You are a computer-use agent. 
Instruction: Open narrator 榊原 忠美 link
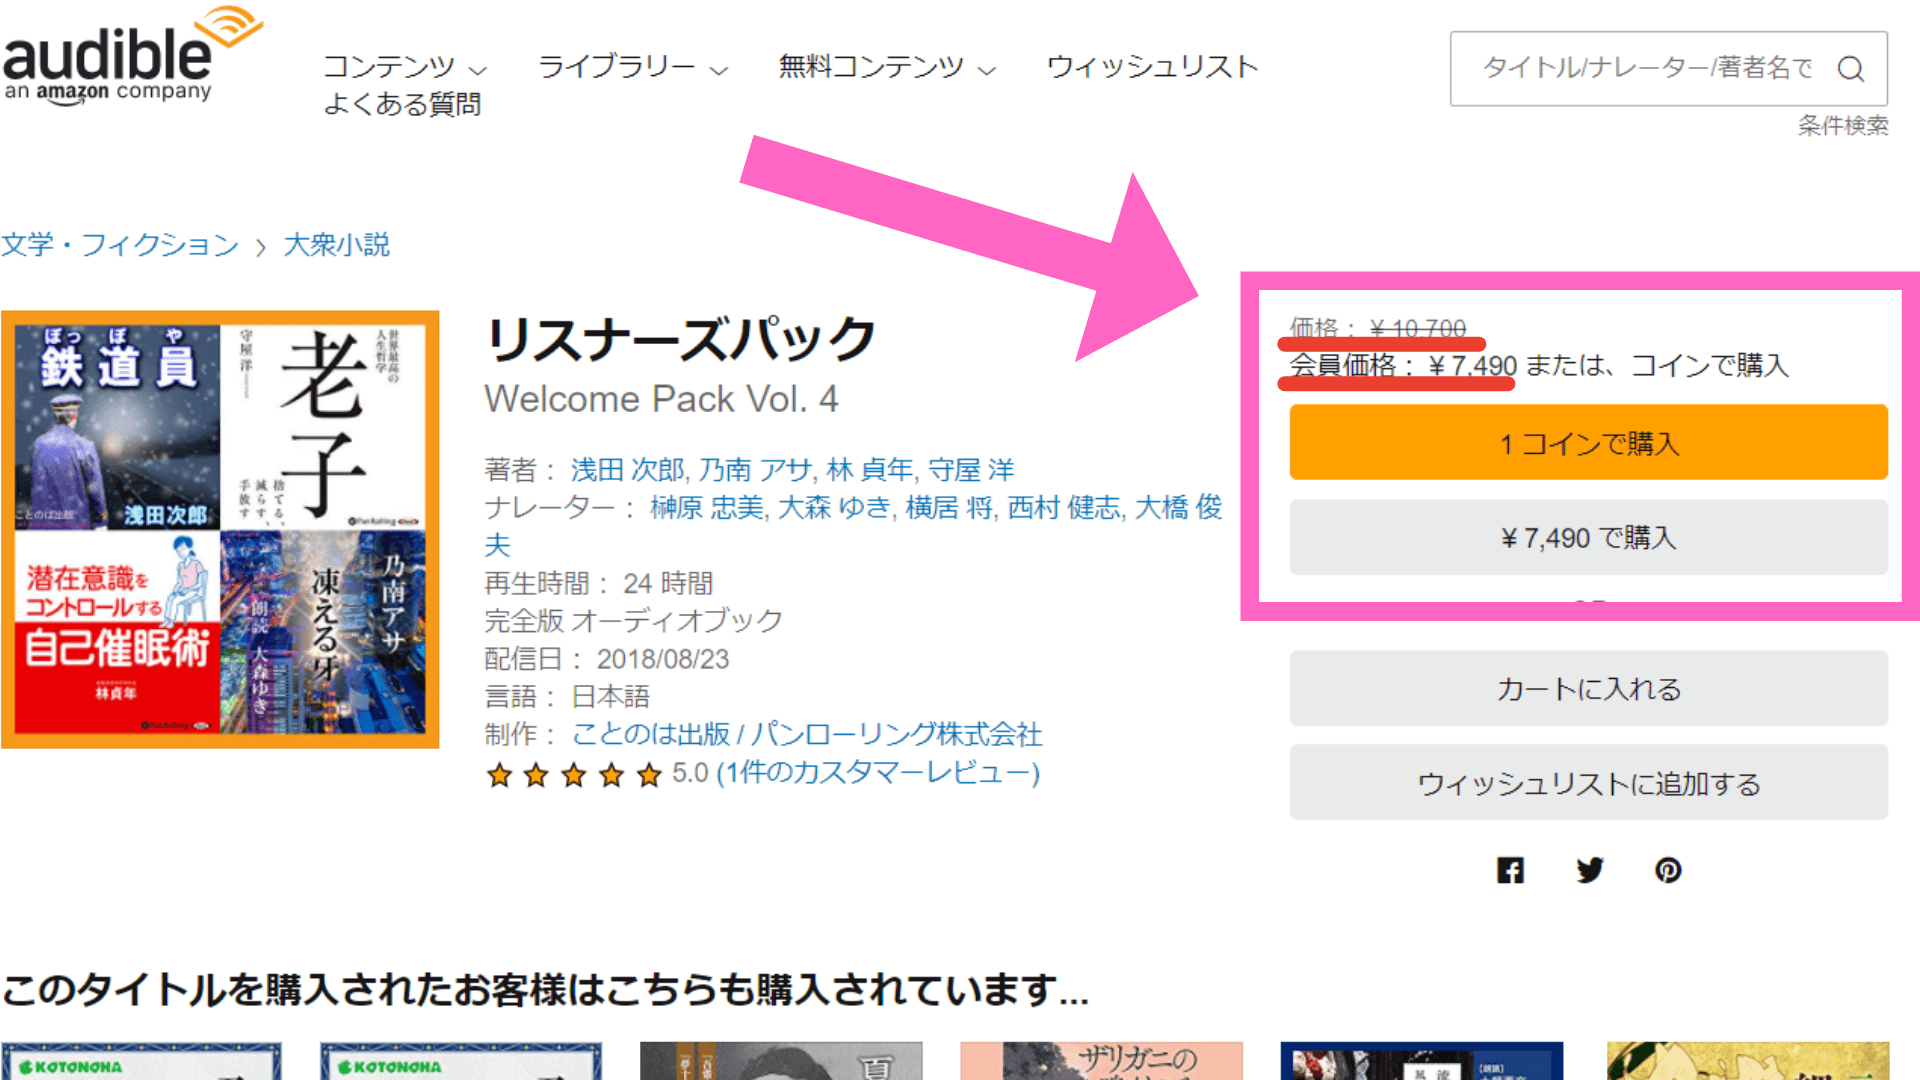point(707,508)
